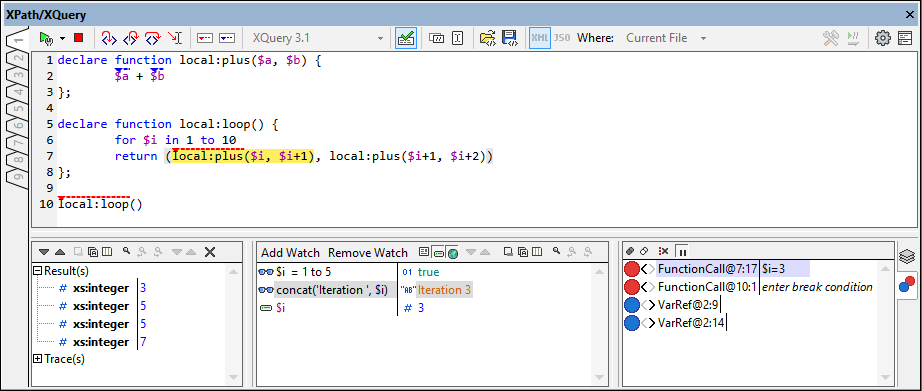922x391 pixels.
Task: Toggle the validate expression checkmark button
Action: (x=406, y=38)
